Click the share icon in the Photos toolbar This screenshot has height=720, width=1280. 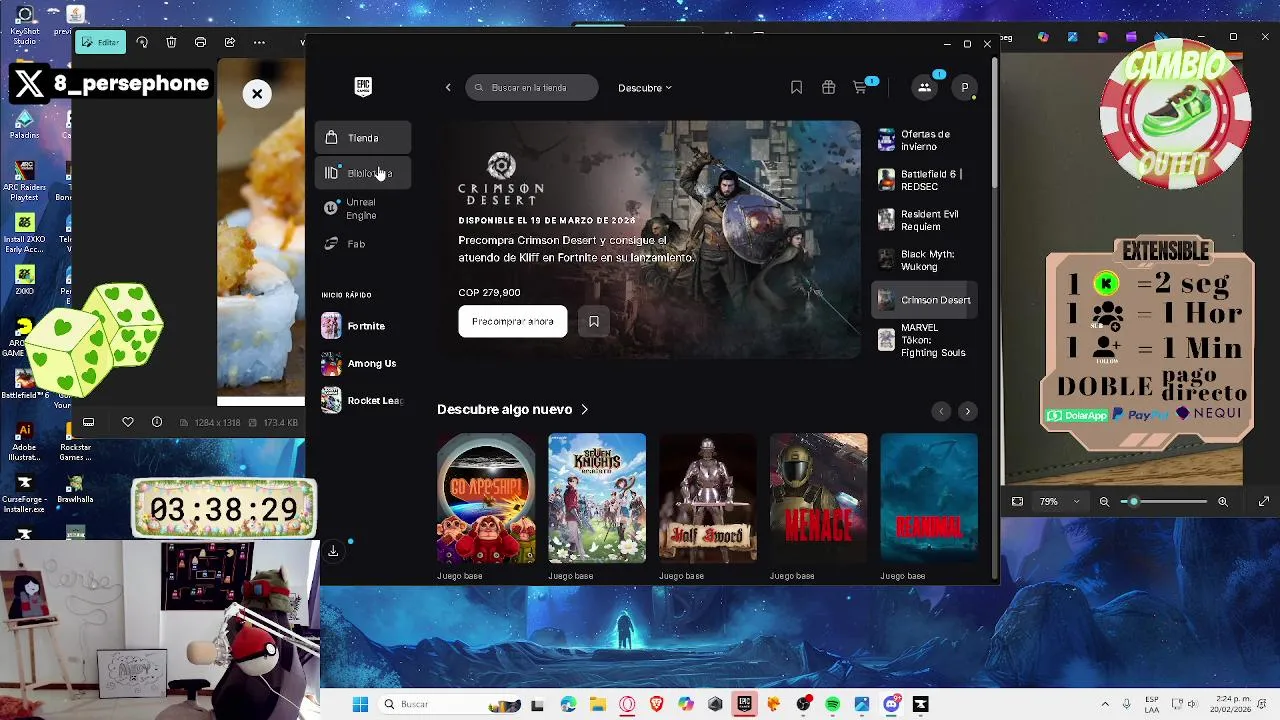(x=230, y=43)
